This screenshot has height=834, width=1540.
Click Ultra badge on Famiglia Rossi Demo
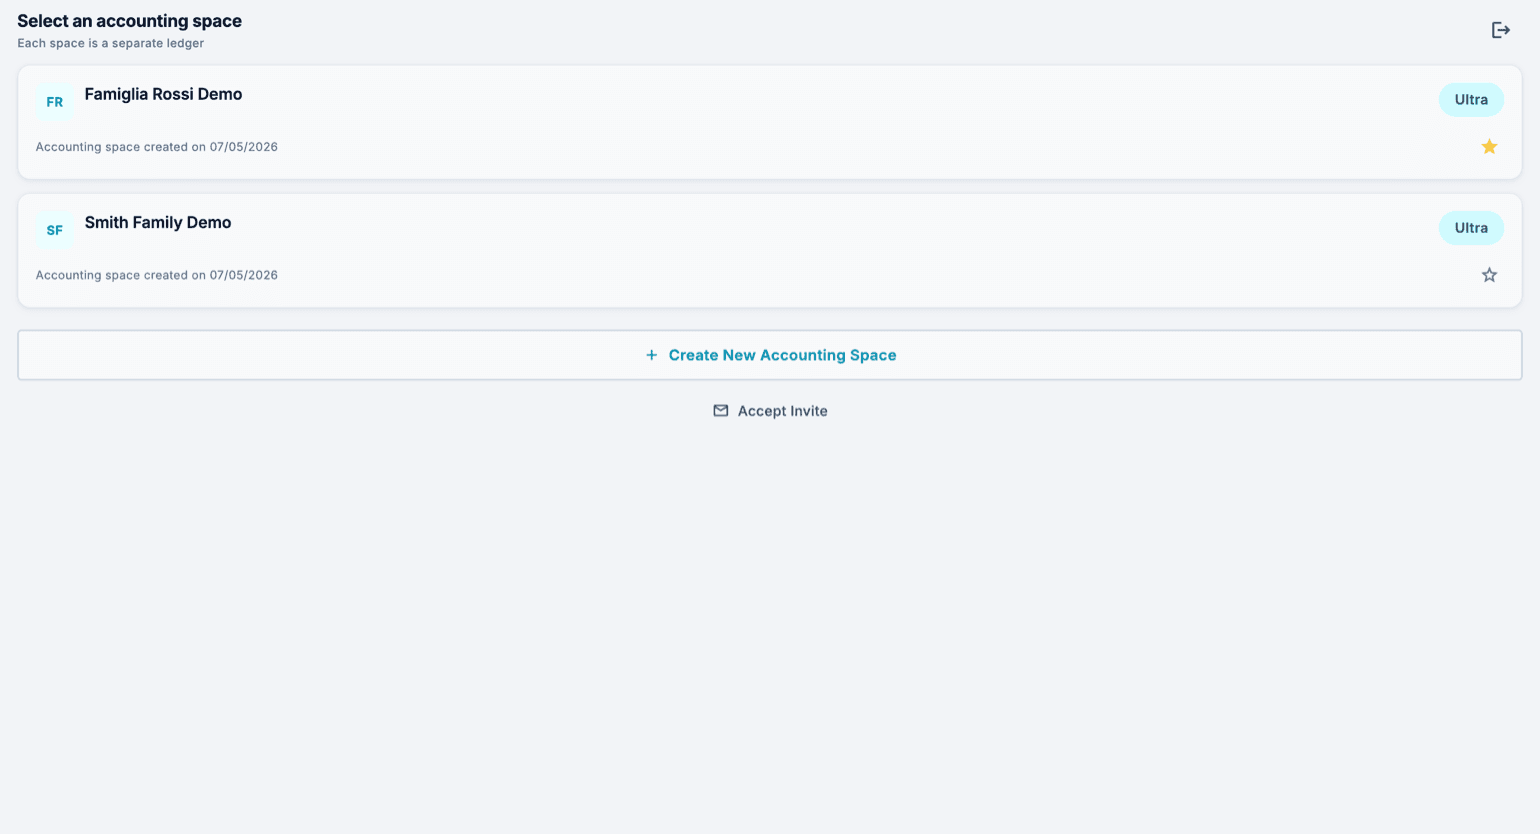point(1471,100)
